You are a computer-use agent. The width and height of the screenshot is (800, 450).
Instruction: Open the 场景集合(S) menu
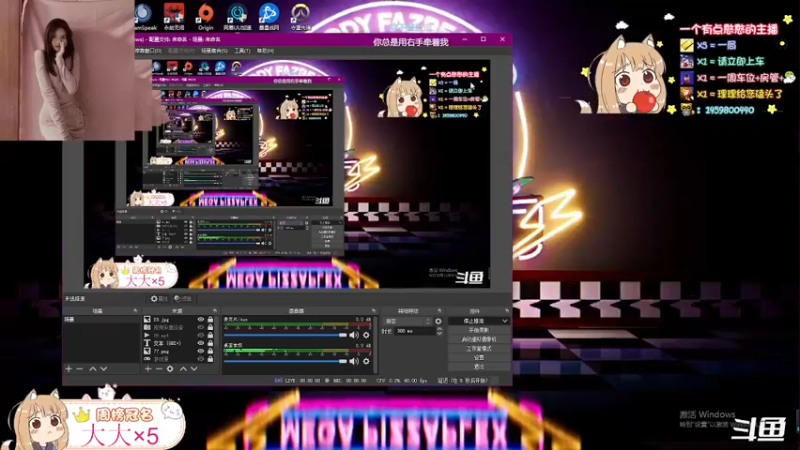click(x=214, y=51)
